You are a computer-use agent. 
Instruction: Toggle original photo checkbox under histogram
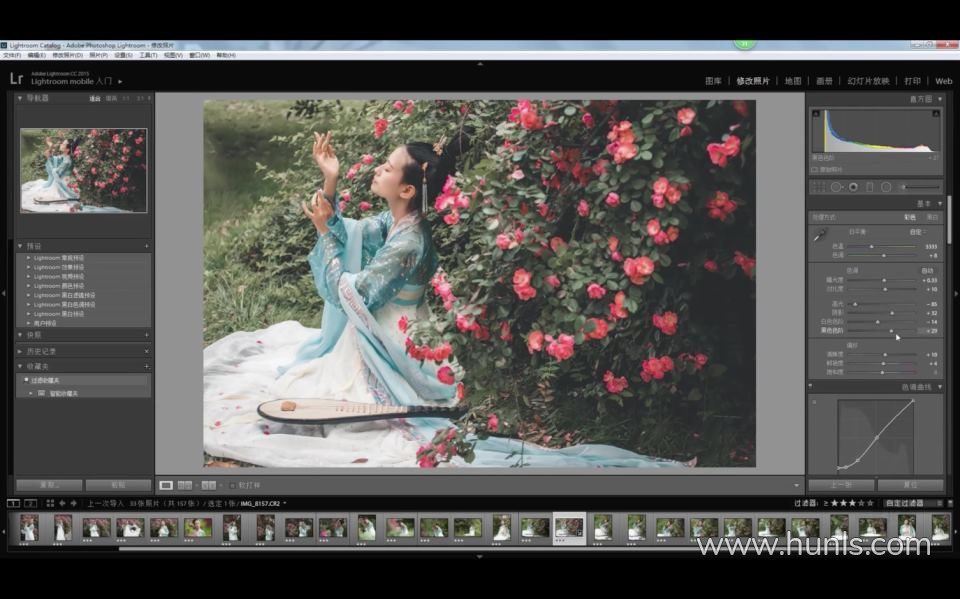coord(814,170)
